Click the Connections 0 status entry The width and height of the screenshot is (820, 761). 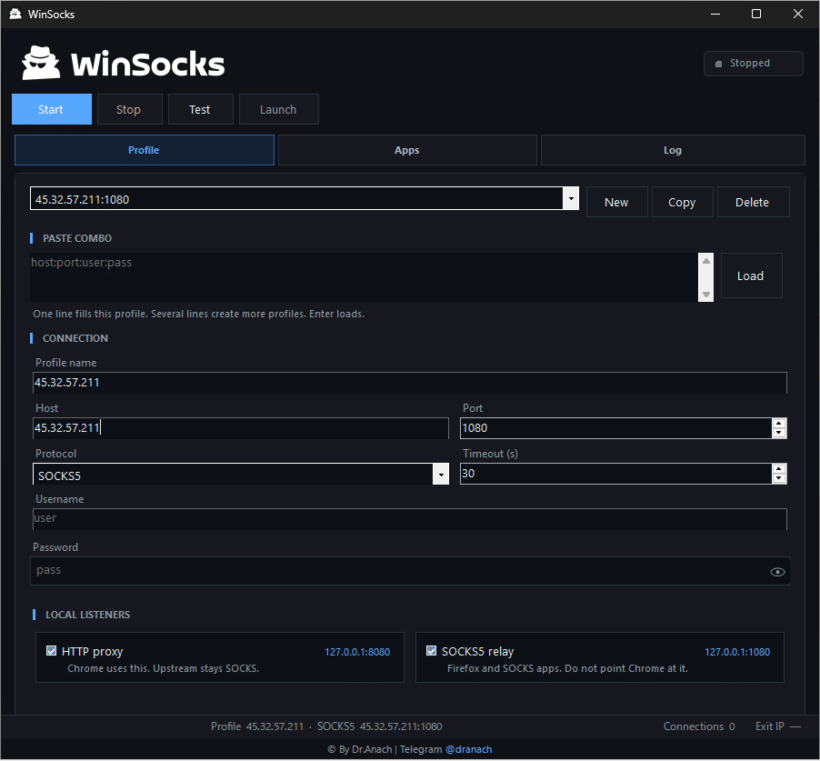tap(699, 726)
